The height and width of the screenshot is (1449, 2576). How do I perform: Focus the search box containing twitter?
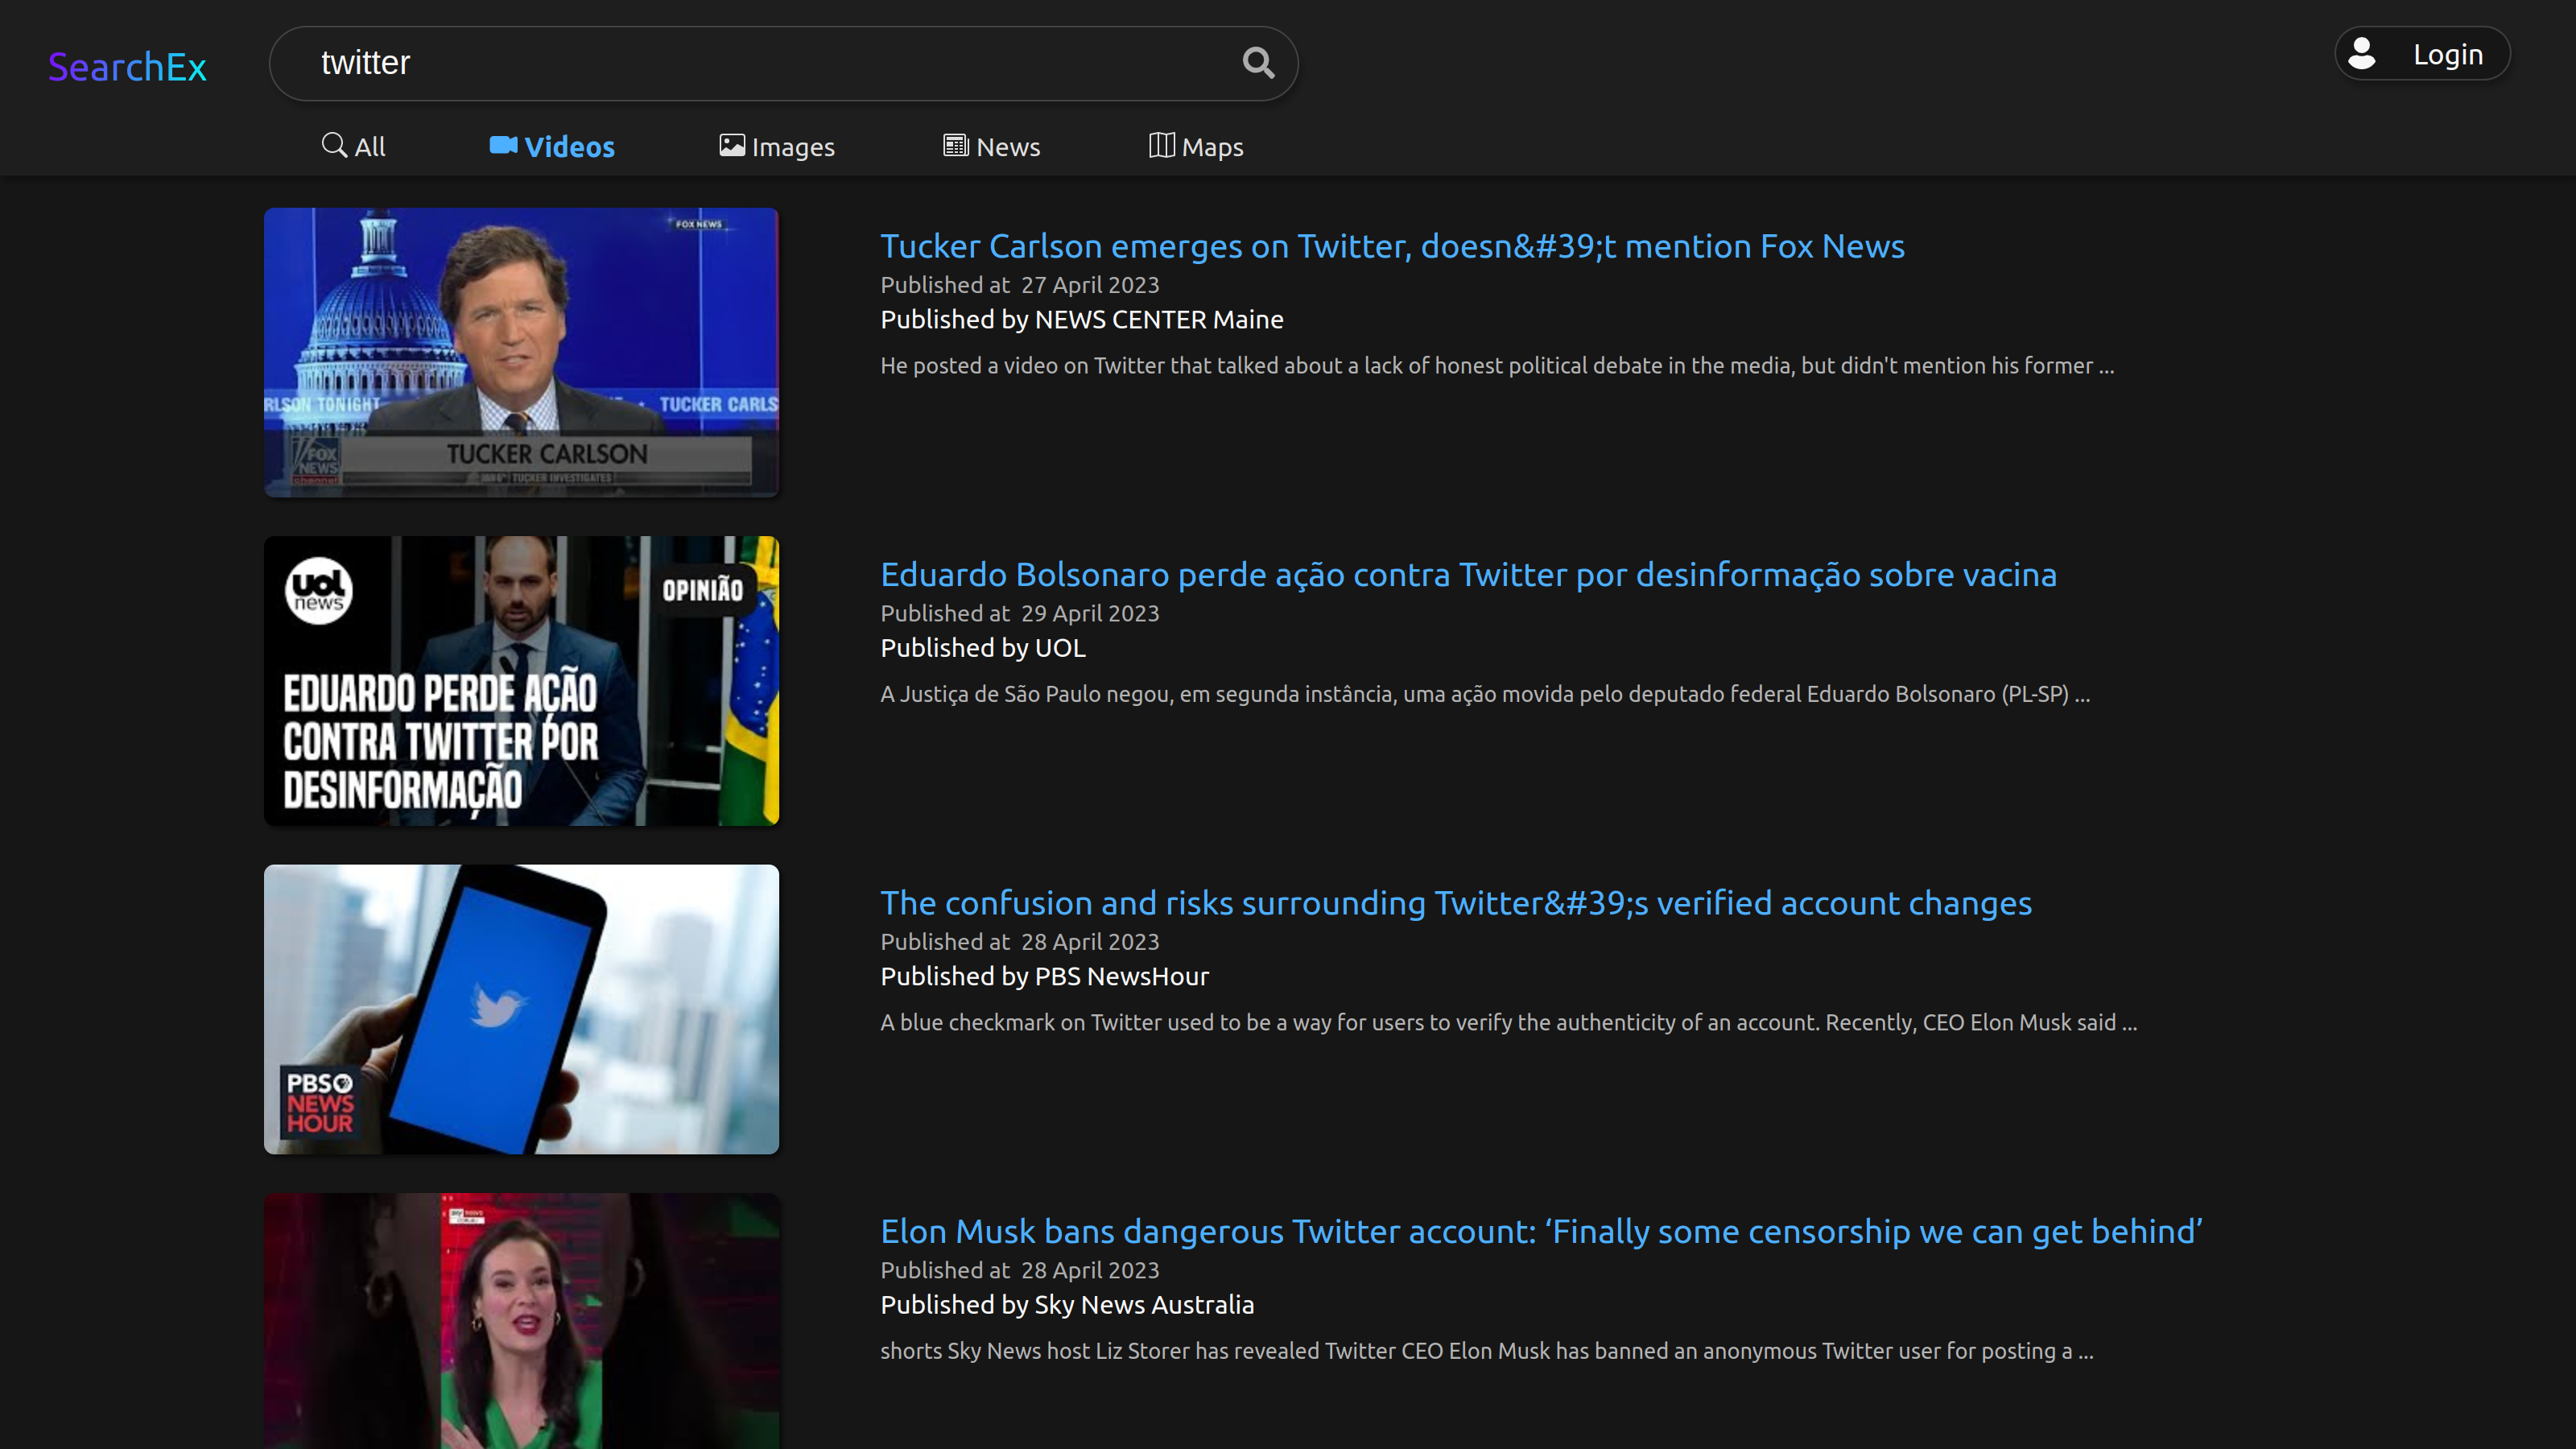(x=760, y=63)
